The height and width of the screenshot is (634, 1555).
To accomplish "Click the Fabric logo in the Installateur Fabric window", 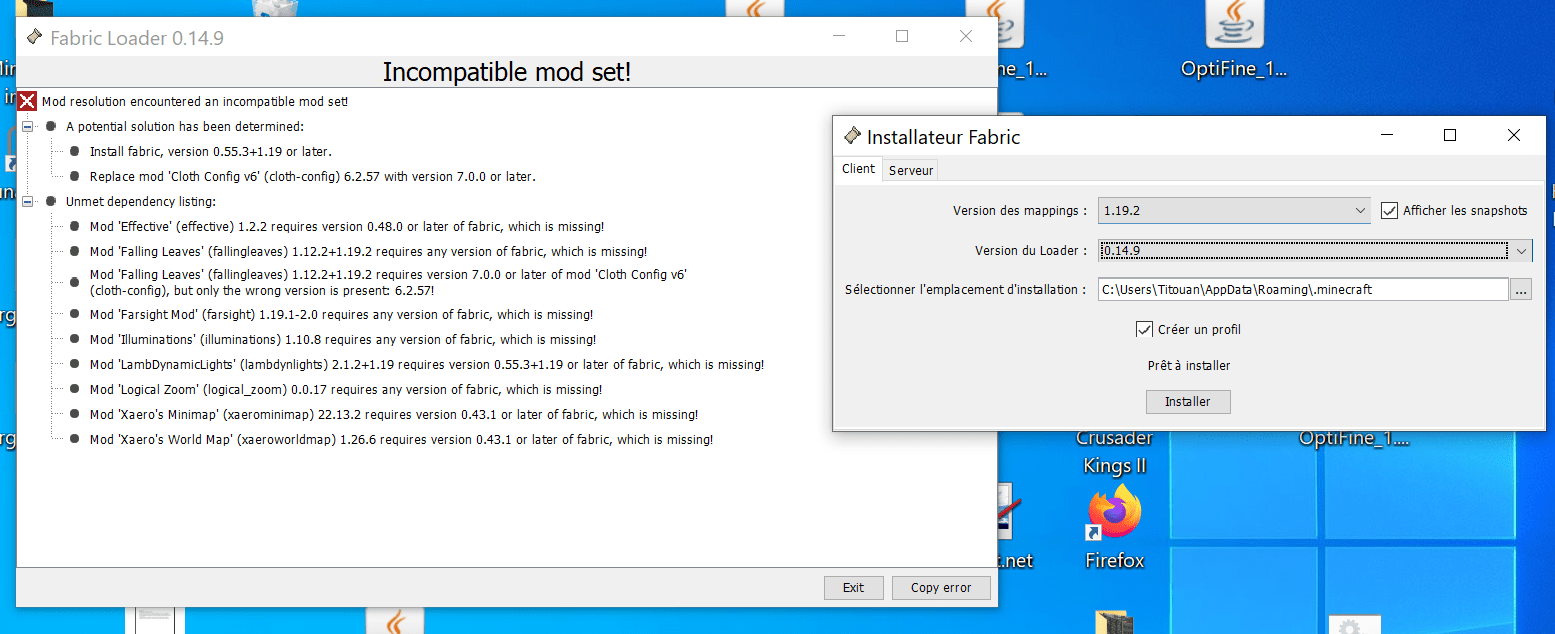I will point(853,135).
